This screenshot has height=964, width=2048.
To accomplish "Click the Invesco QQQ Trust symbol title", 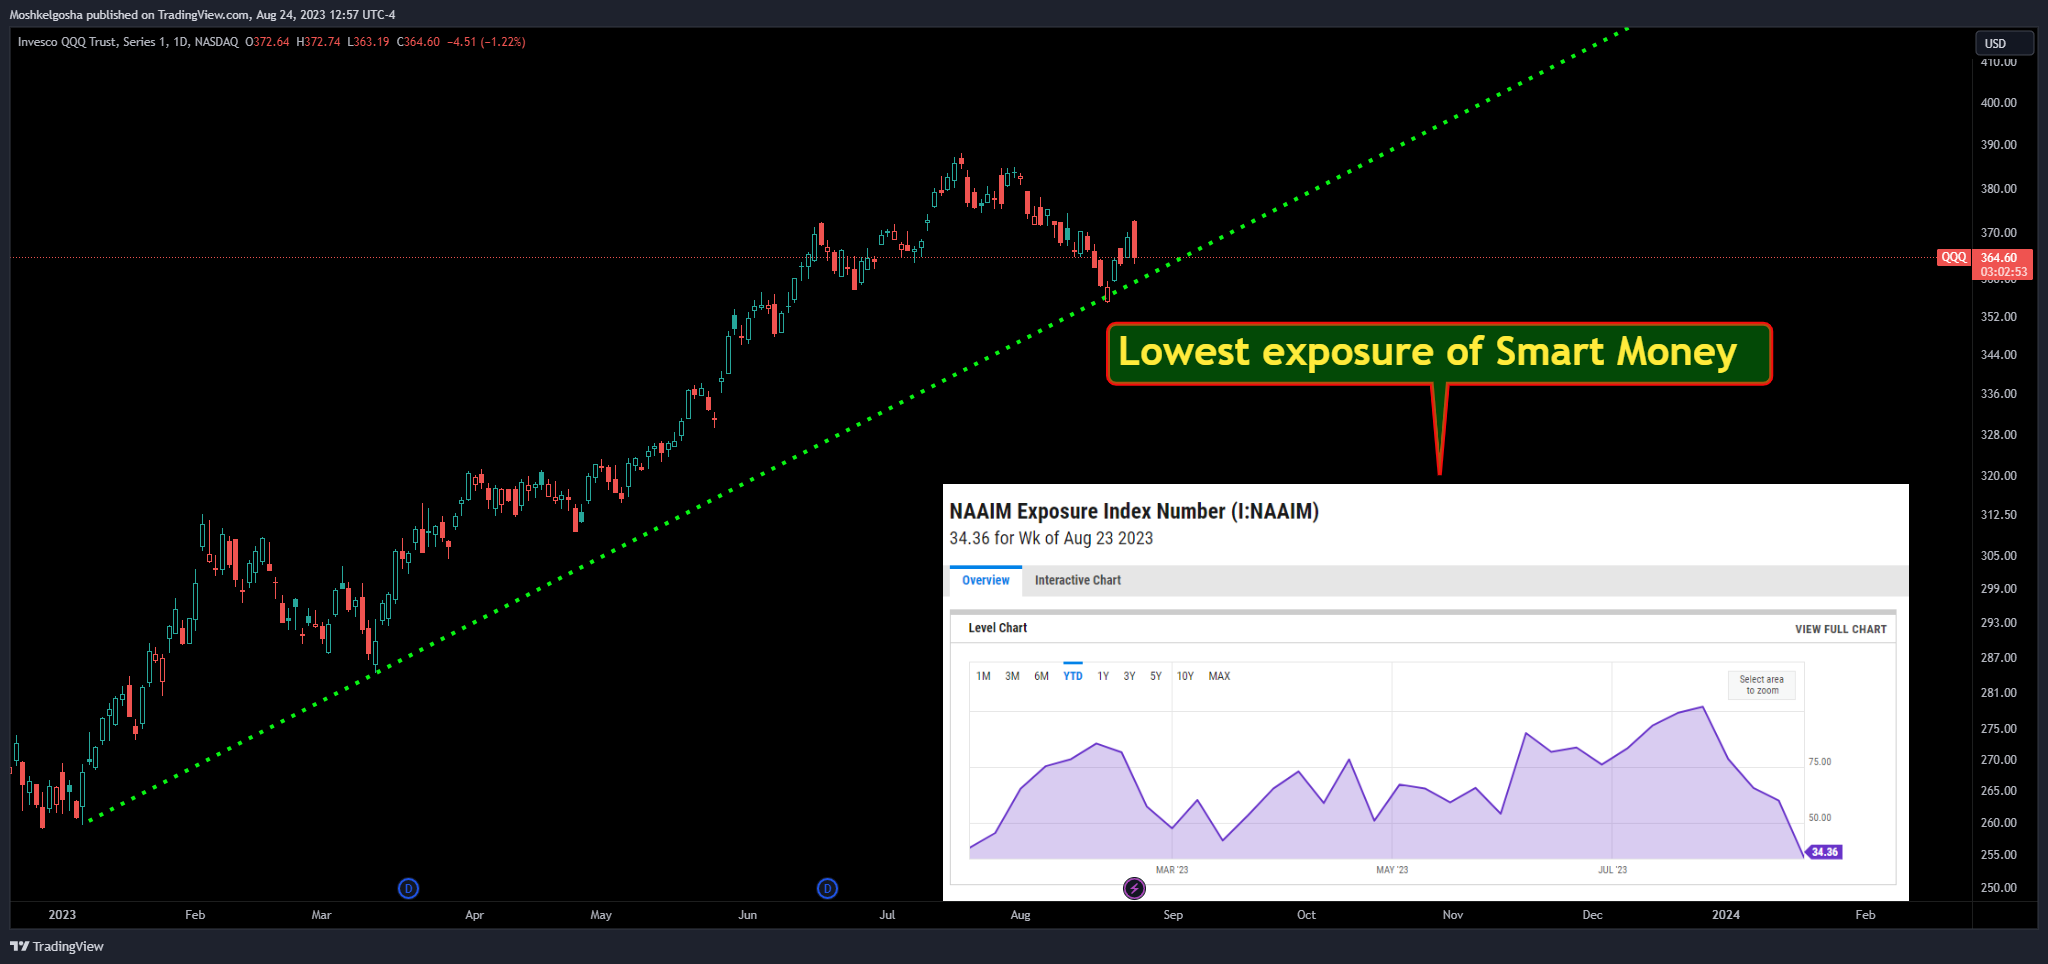I will click(x=128, y=42).
